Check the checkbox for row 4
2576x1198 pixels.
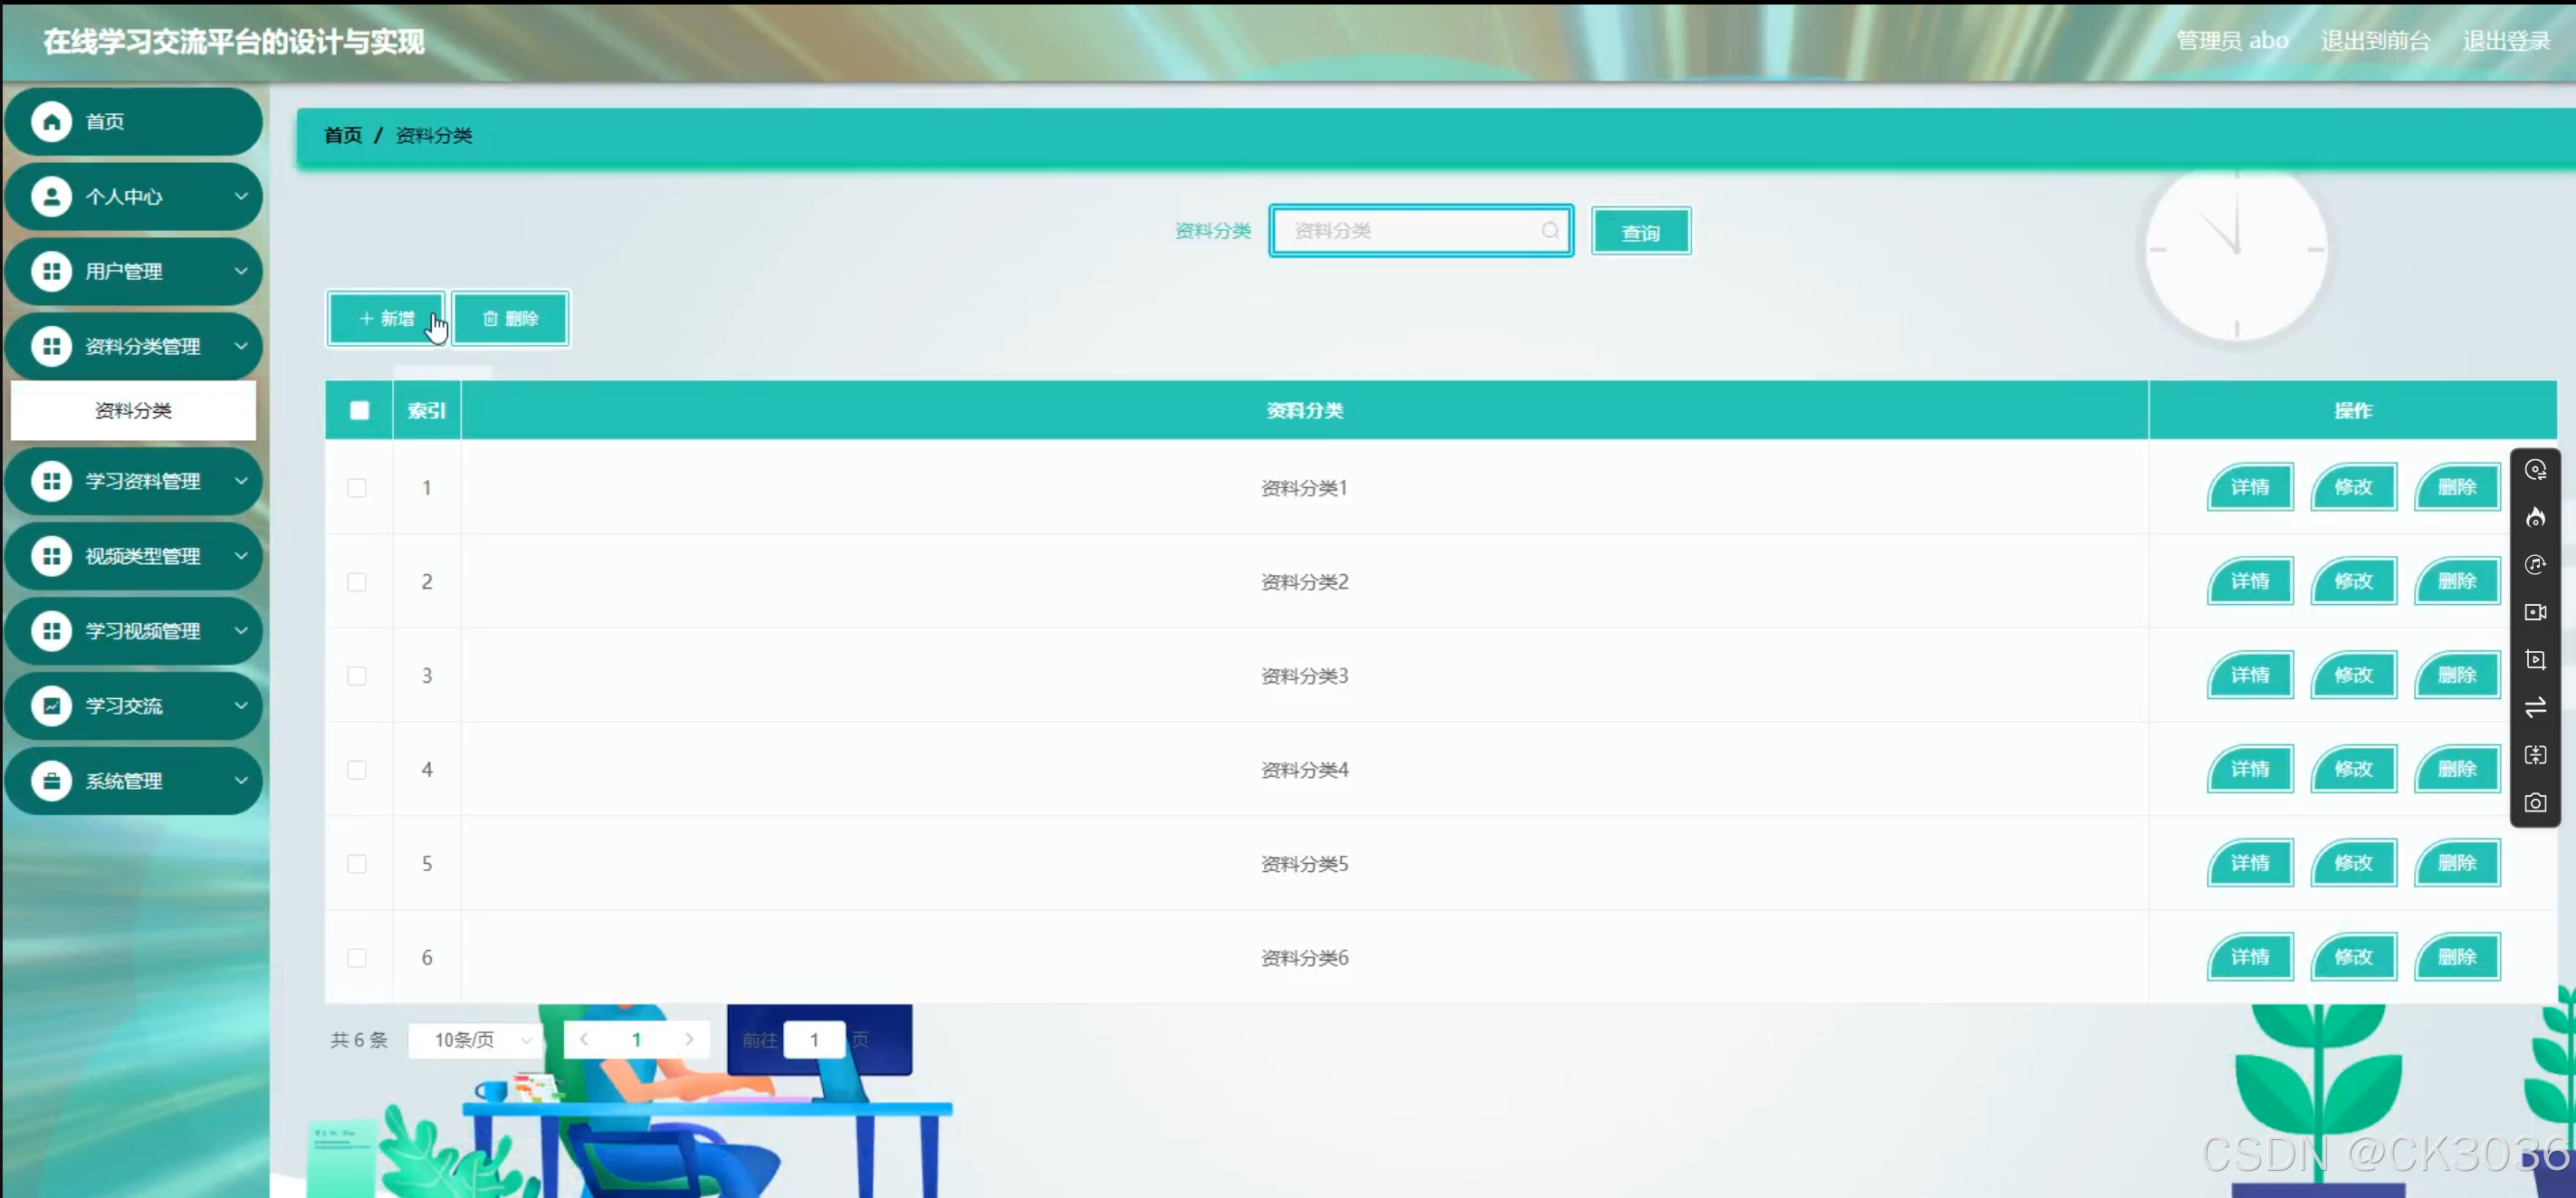357,770
